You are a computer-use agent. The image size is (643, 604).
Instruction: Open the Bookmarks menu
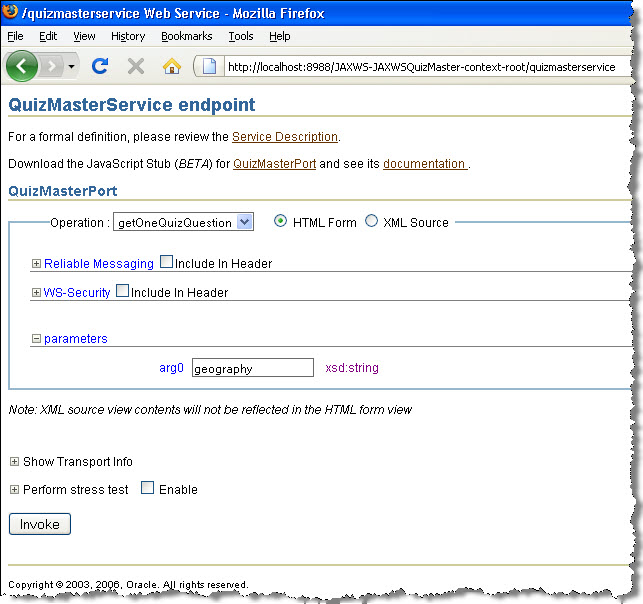tap(186, 36)
